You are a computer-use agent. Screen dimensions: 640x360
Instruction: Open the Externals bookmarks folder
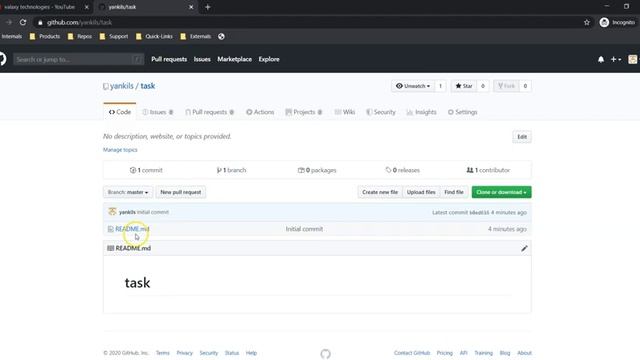pos(196,36)
